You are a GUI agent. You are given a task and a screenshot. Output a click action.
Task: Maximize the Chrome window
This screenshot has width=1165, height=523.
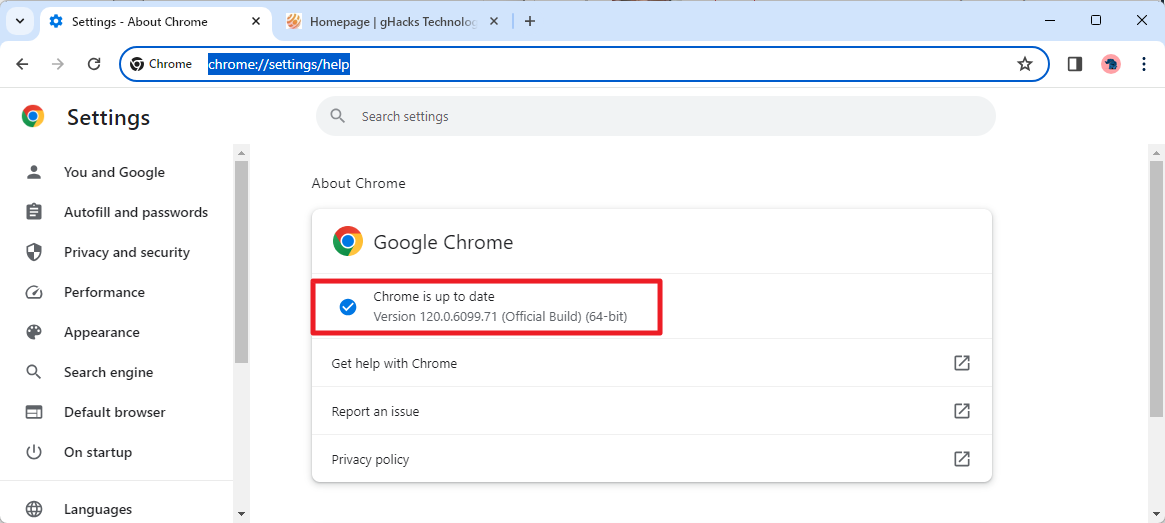(1096, 21)
